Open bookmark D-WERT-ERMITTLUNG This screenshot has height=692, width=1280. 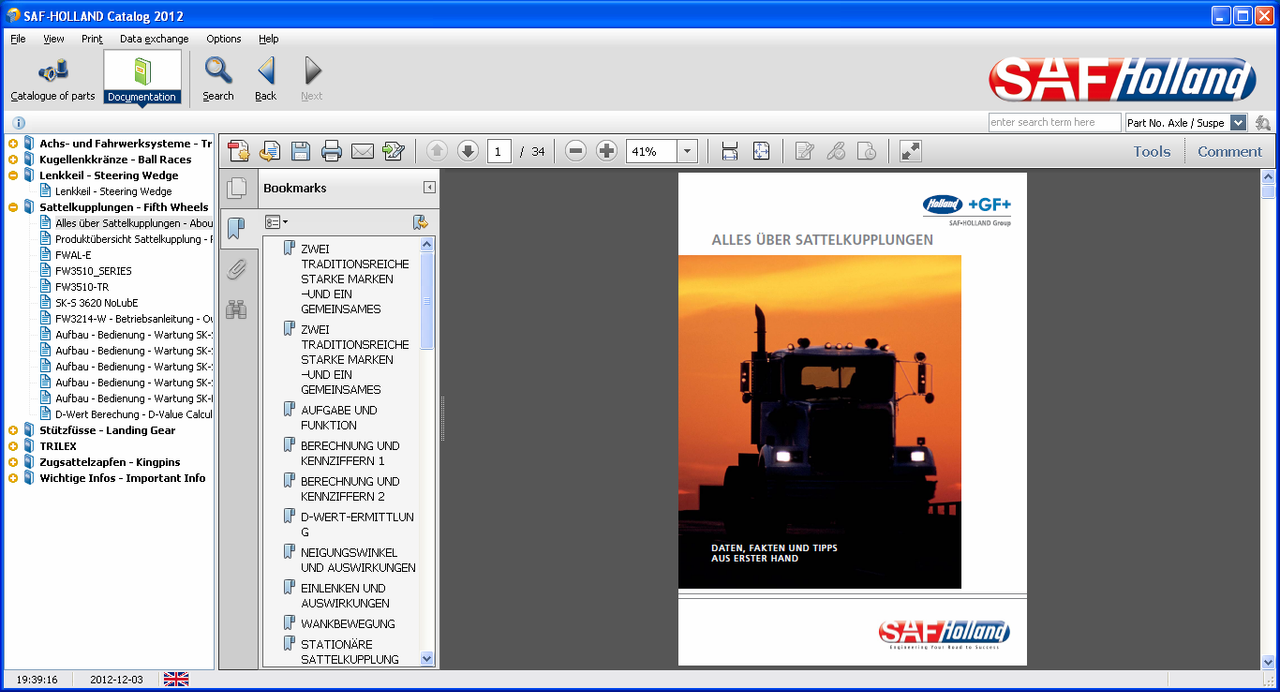point(357,524)
